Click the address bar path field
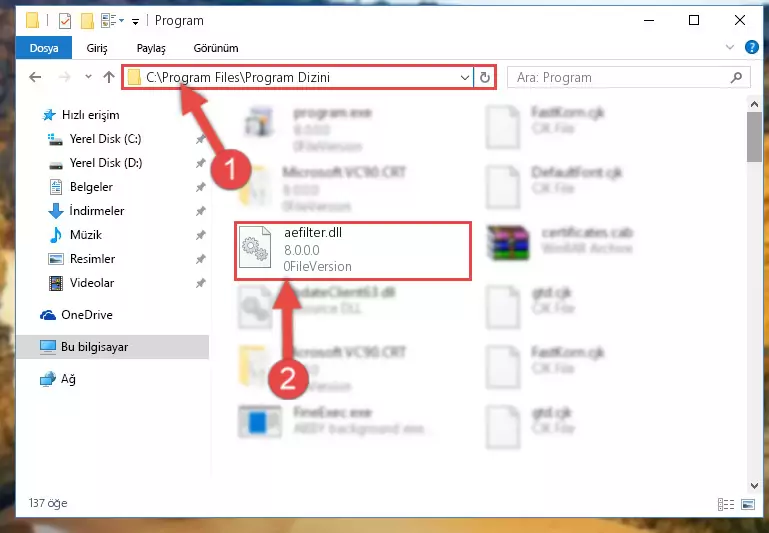Viewport: 769px width, 533px height. (298, 77)
